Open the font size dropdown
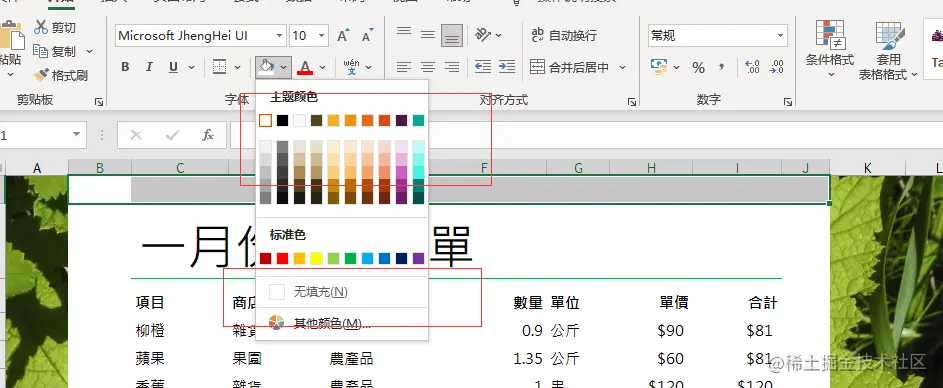This screenshot has height=388, width=943. click(x=322, y=36)
